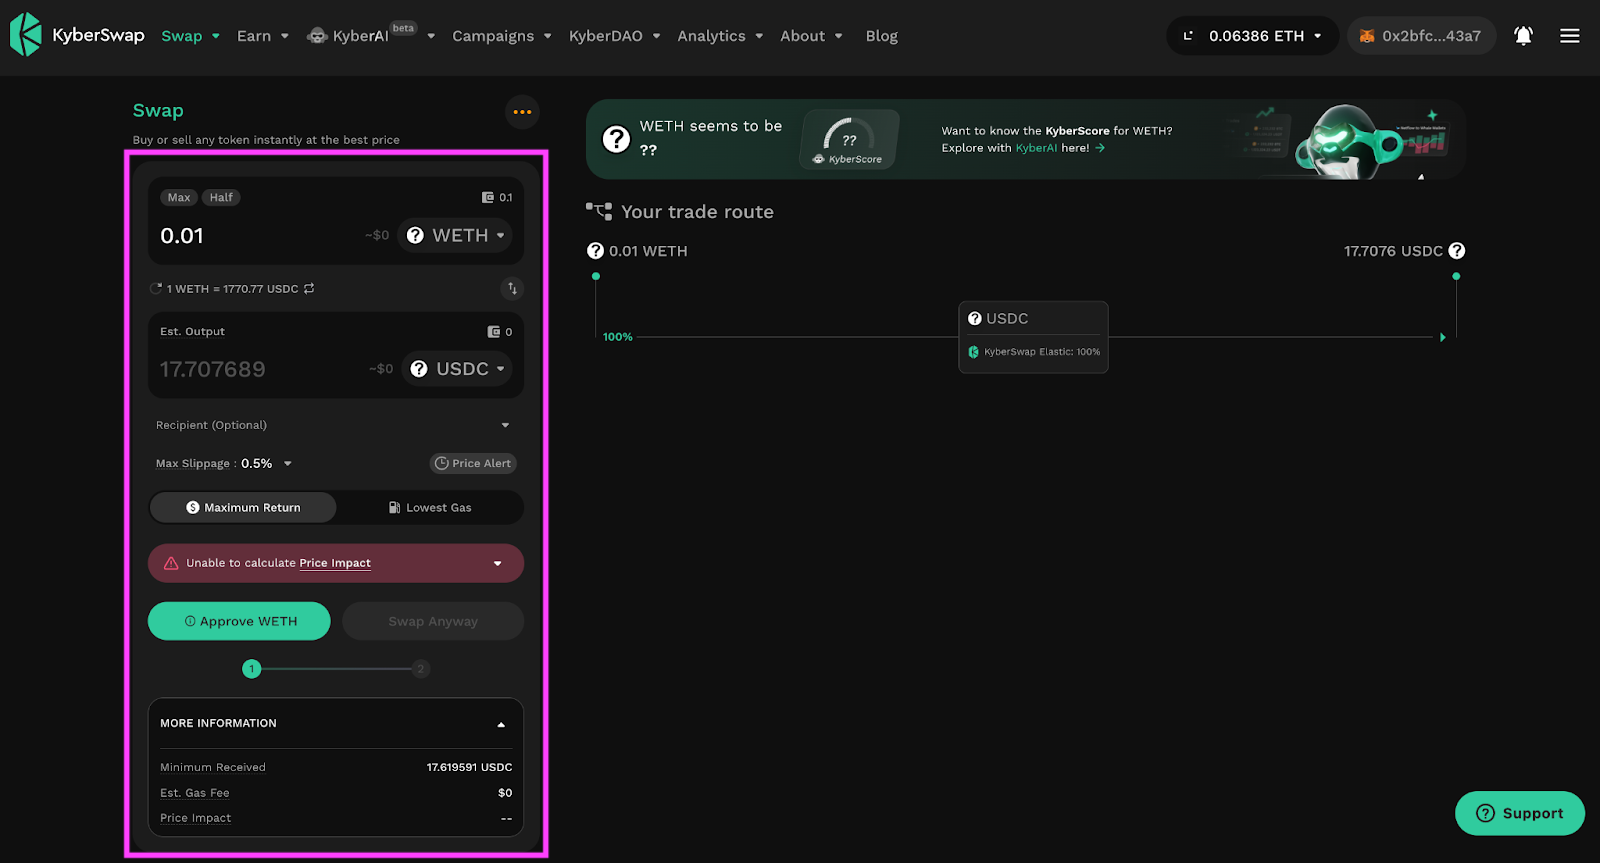Open the KyberDAO menu

(x=615, y=36)
